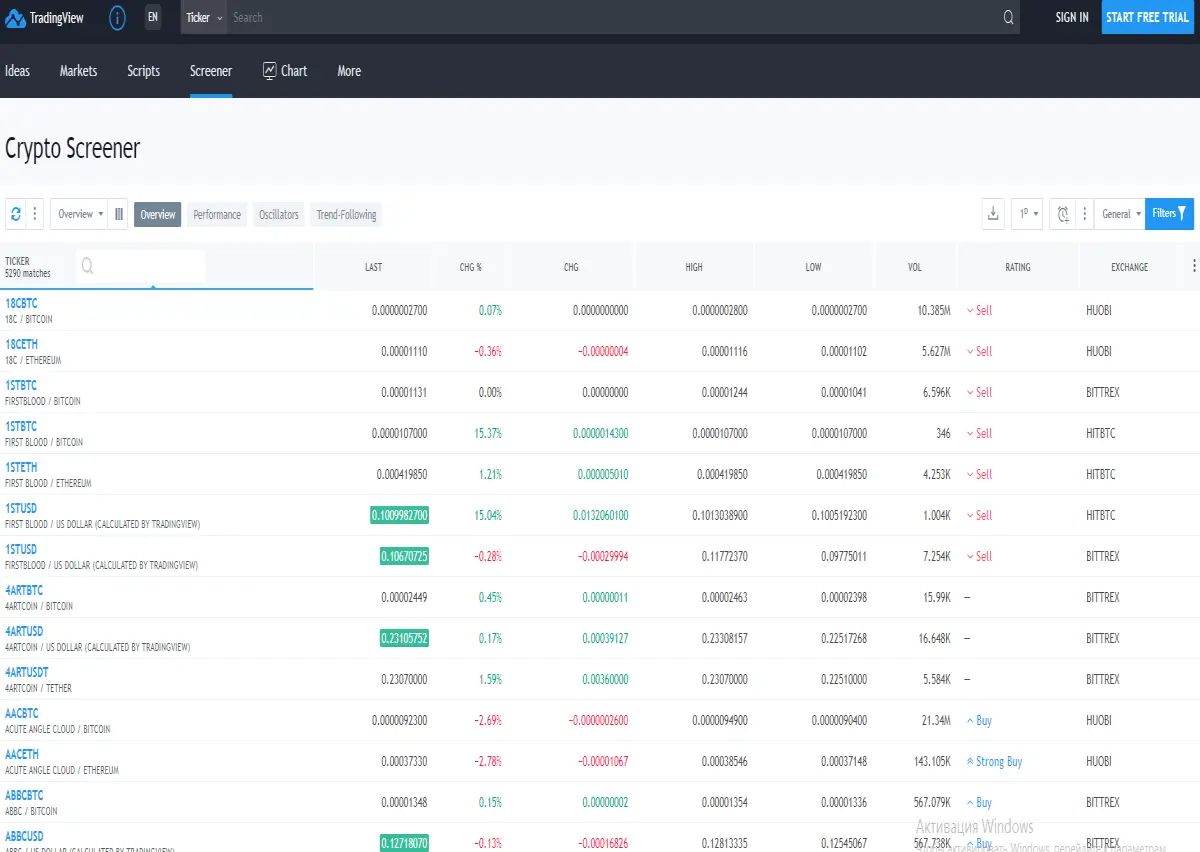Screen dimensions: 1200x852
Task: Switch to the Oscillators tab
Action: coord(279,214)
